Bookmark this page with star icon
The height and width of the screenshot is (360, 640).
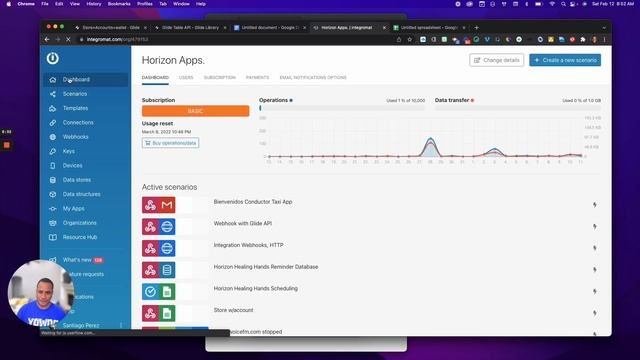point(410,40)
